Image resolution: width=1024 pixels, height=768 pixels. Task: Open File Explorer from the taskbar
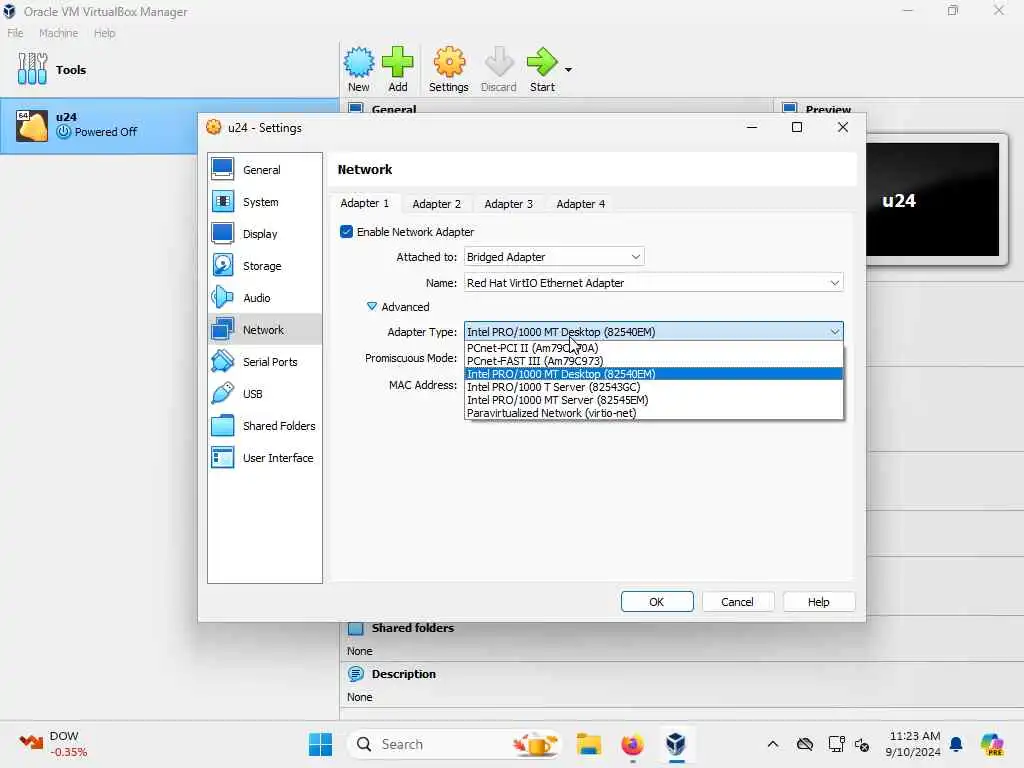[588, 744]
